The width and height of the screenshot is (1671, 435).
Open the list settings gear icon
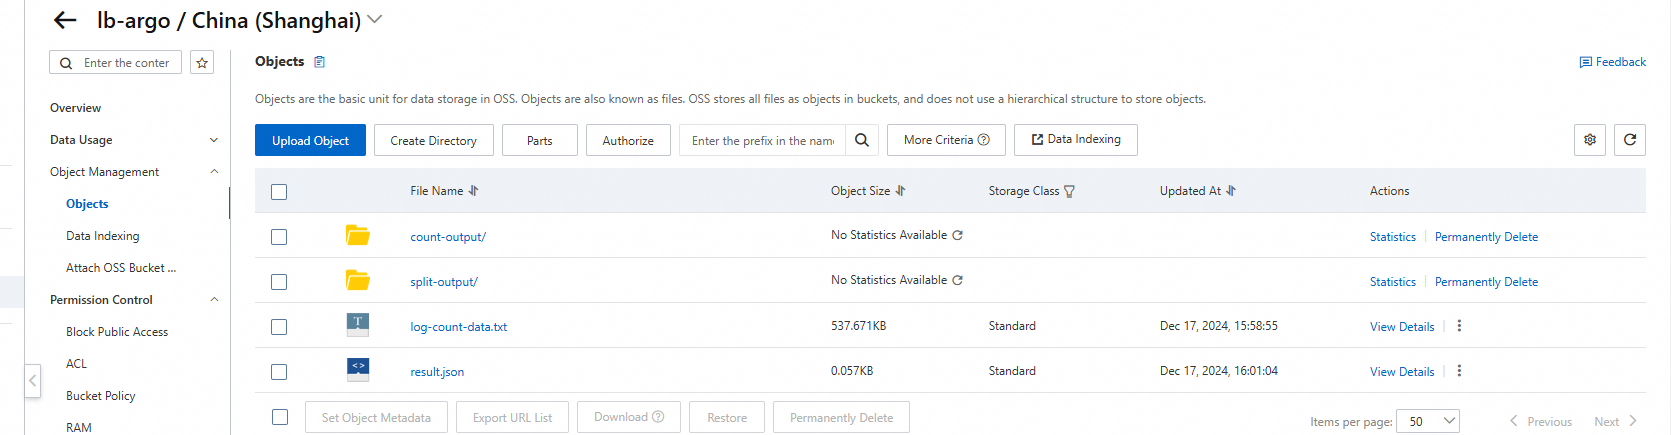(1590, 140)
